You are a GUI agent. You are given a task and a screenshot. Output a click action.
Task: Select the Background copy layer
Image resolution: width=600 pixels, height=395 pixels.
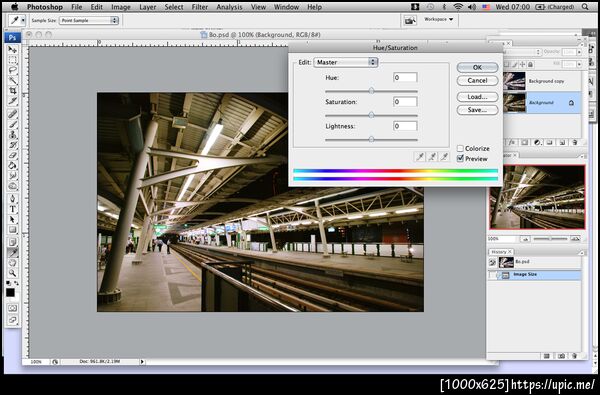point(542,81)
